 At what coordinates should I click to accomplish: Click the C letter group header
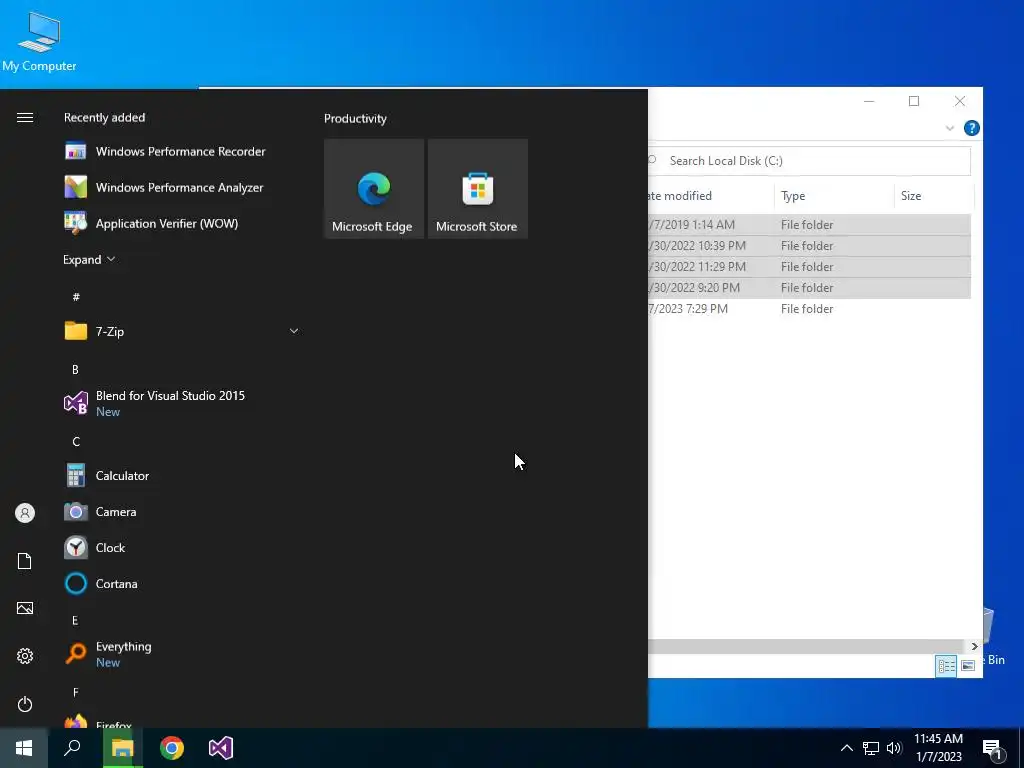pyautogui.click(x=76, y=441)
